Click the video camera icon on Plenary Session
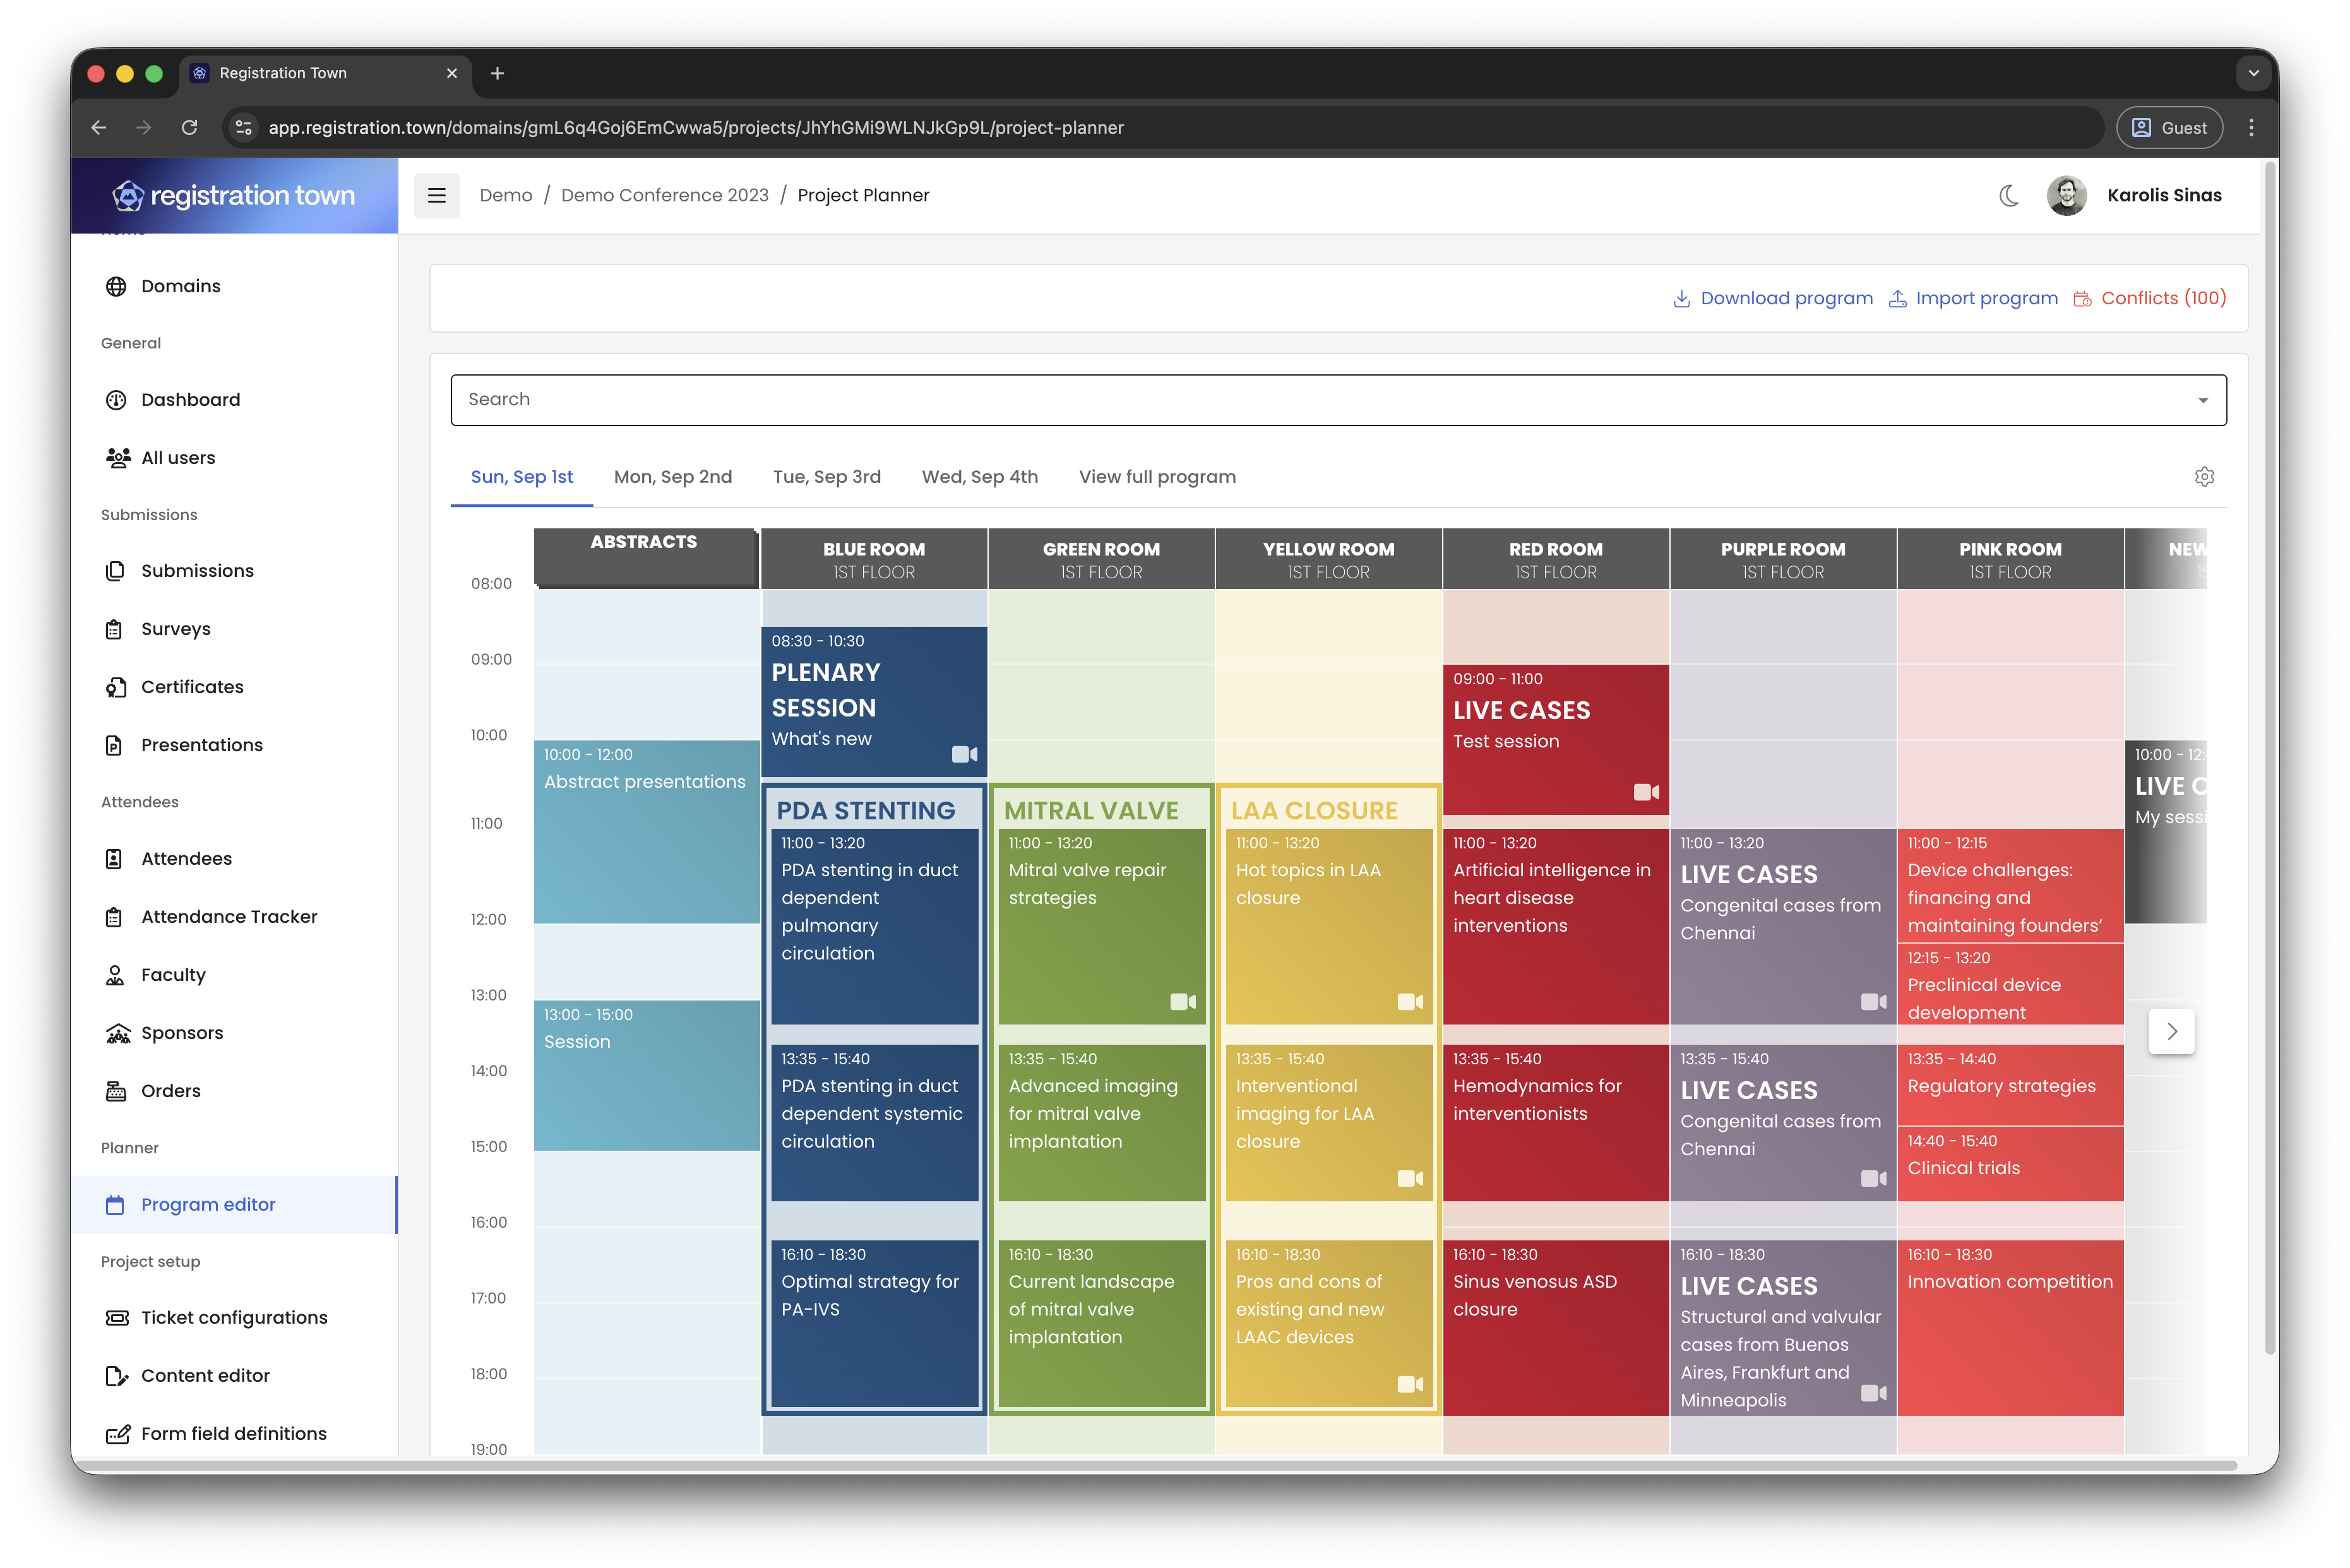 point(964,754)
